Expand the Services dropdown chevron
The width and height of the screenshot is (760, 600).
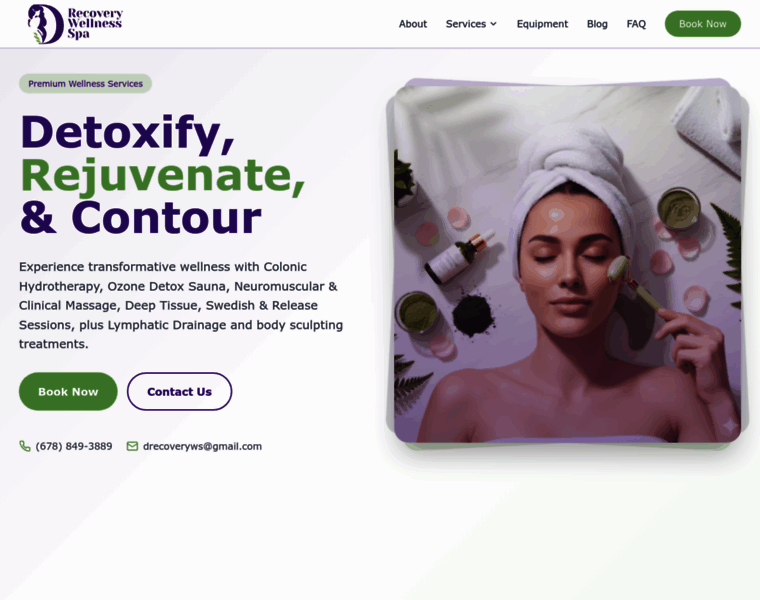point(493,24)
